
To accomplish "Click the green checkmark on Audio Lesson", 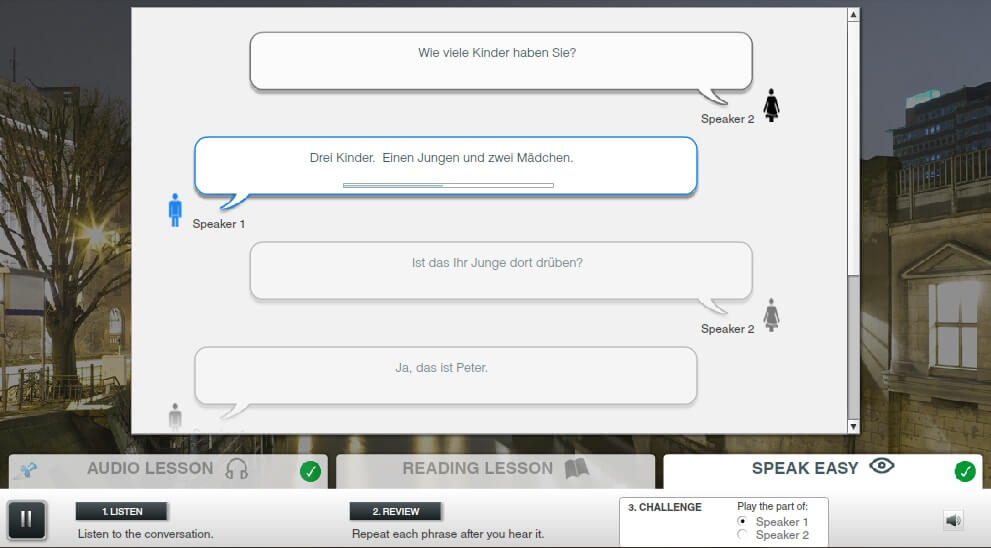I will click(310, 472).
